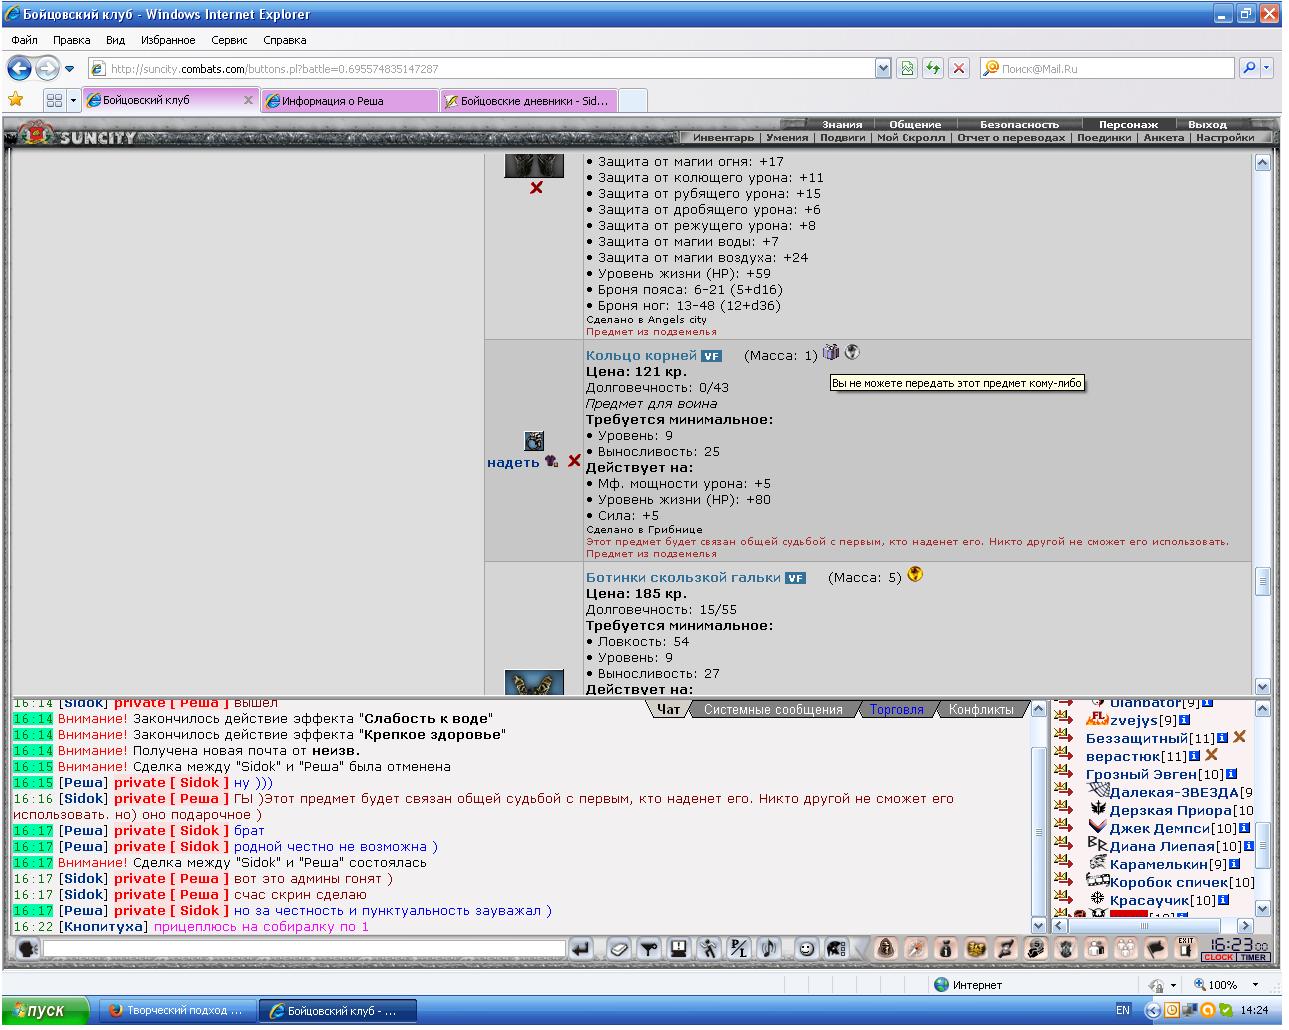Viewport: 1289px width, 1030px height.
Task: Click the speech-bubble icon left of chat input
Action: coord(27,949)
